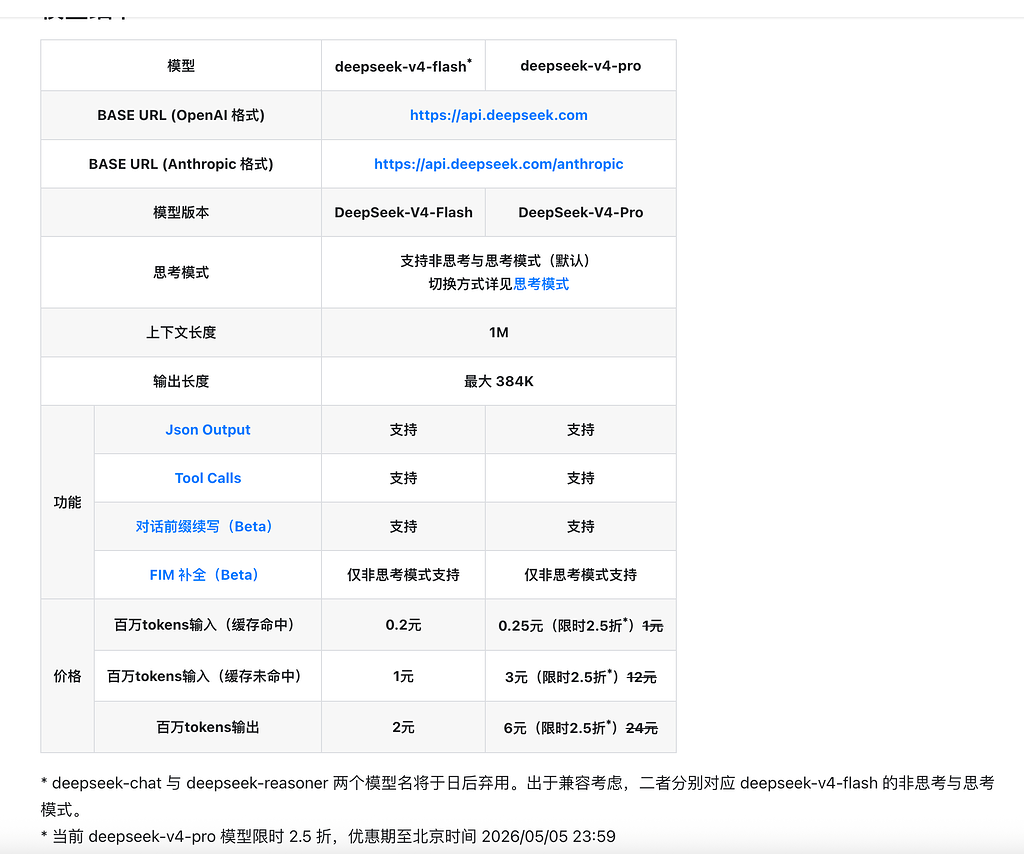Open the Json Output feature link
Image resolution: width=1024 pixels, height=854 pixels.
(x=208, y=430)
